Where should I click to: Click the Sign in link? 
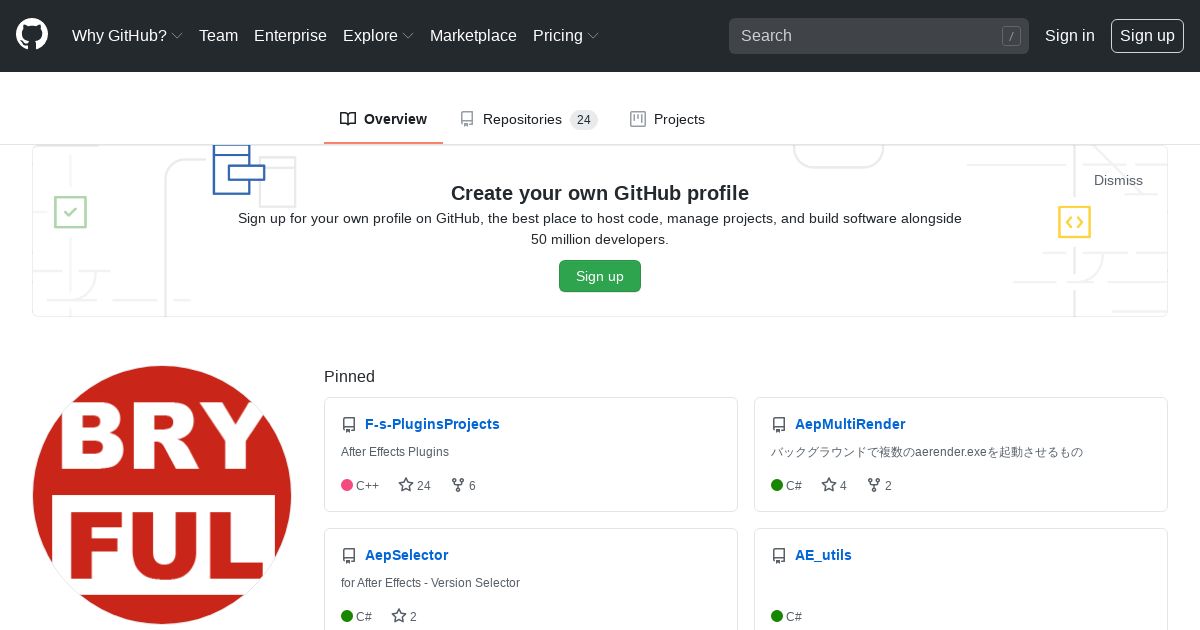(1070, 35)
